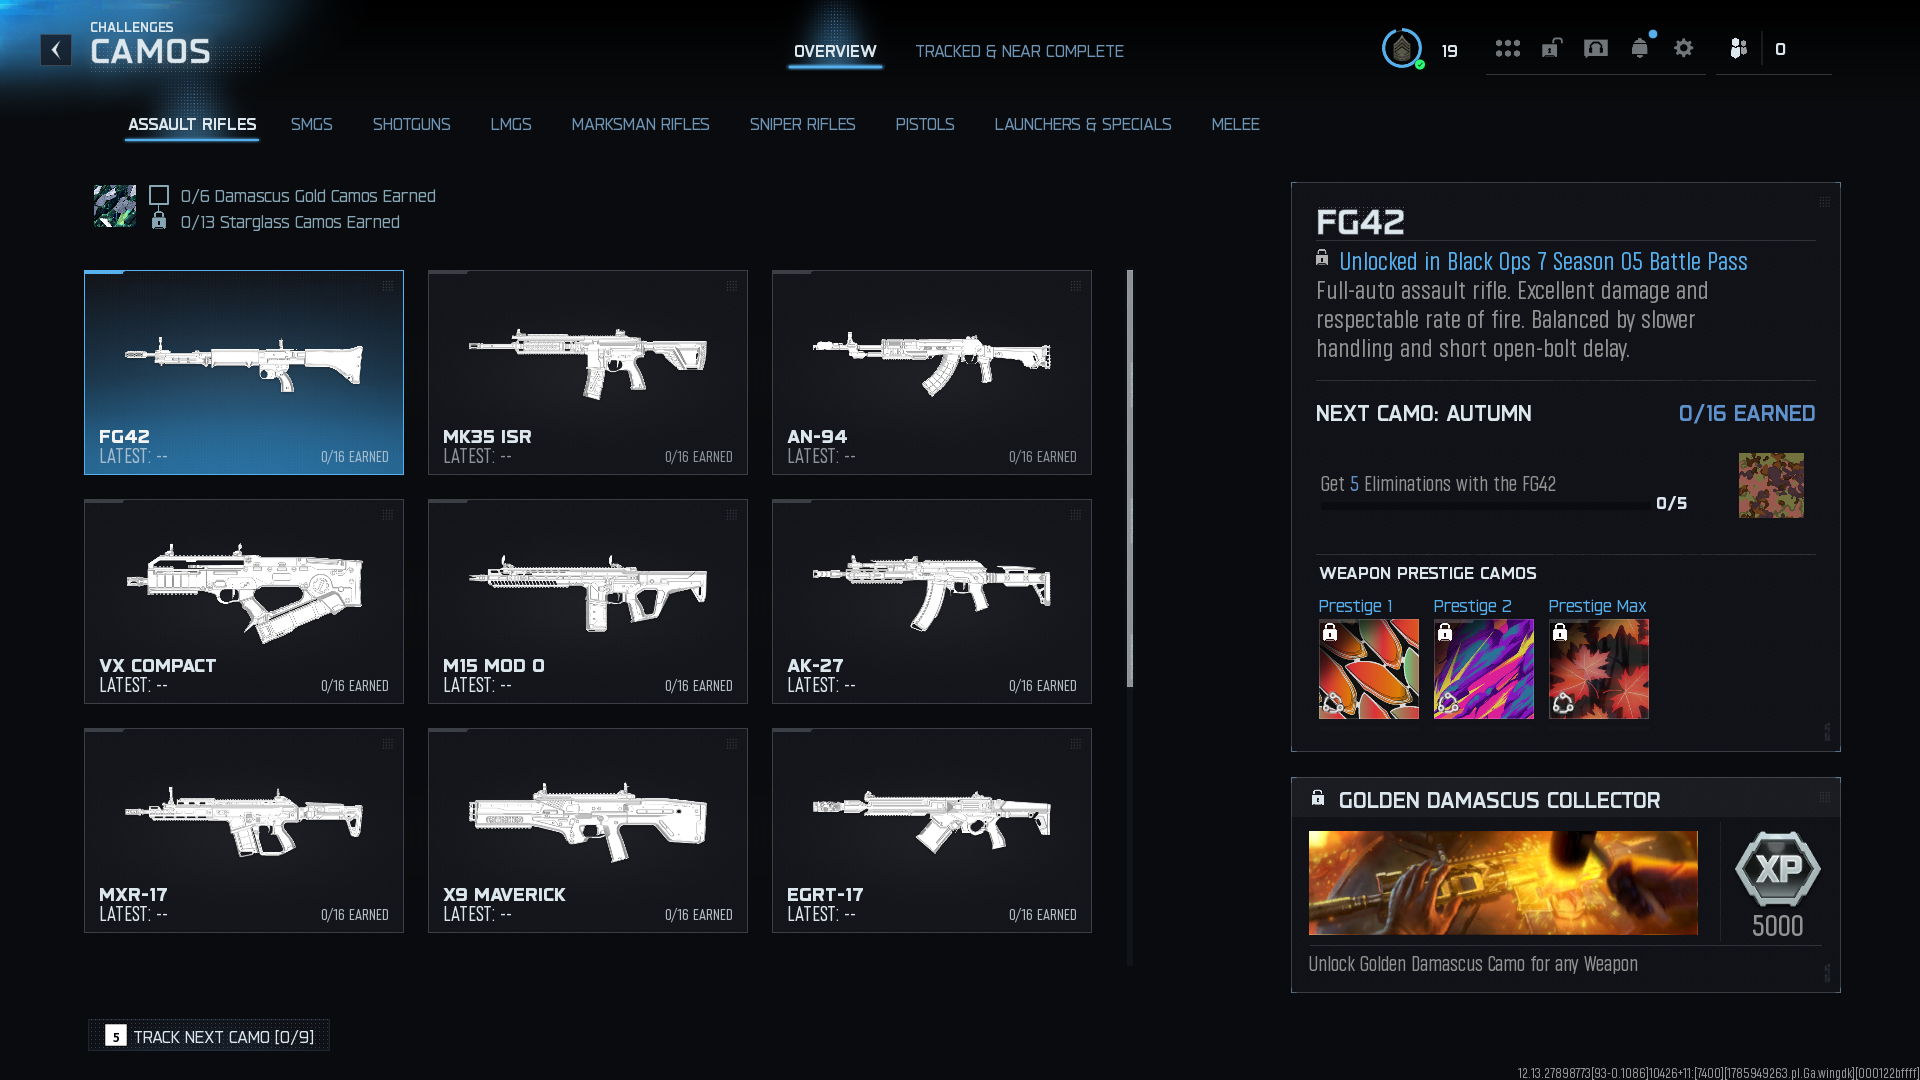Click Unlock Golden Damascus Camo description text

pyautogui.click(x=1473, y=964)
